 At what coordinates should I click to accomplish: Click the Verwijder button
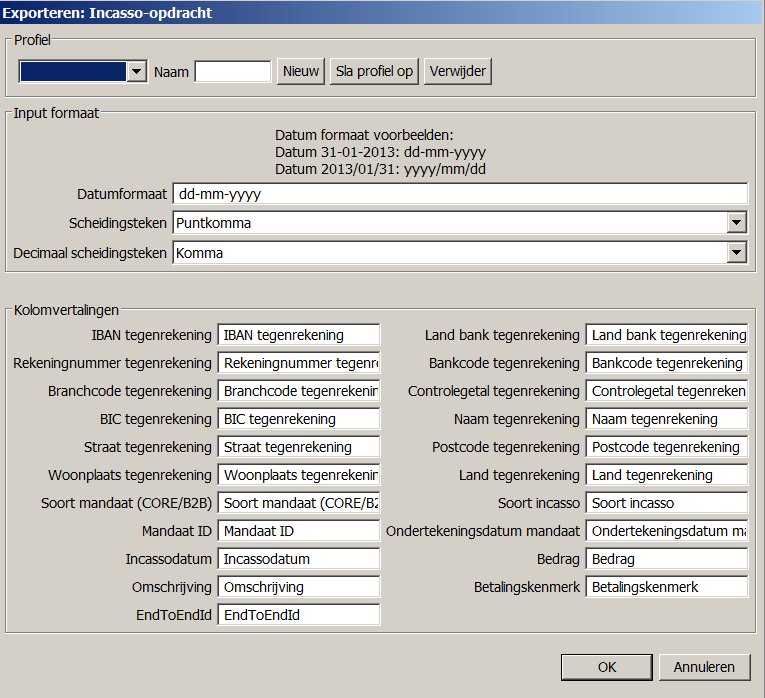pos(458,72)
